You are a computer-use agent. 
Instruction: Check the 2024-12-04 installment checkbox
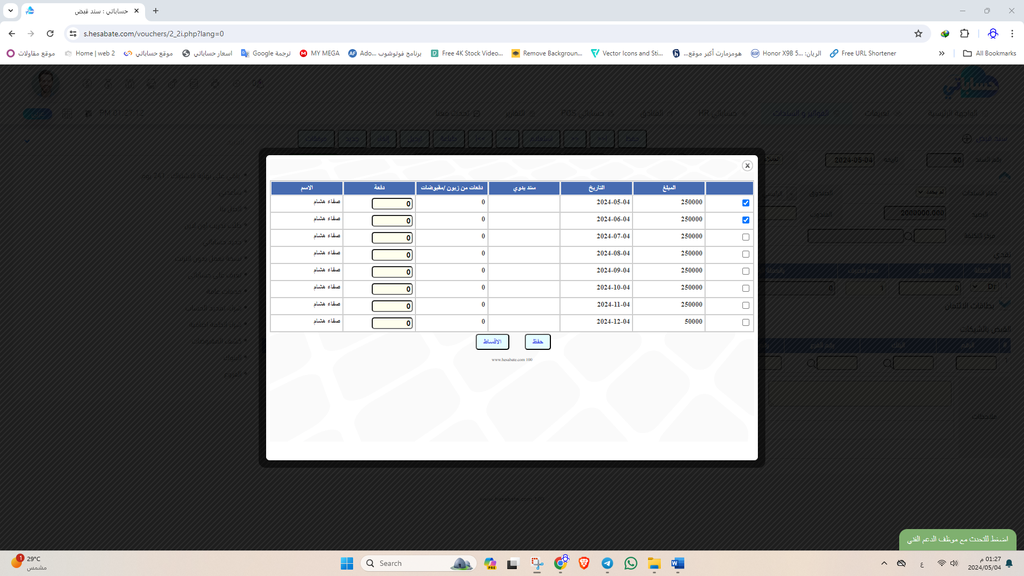745,322
